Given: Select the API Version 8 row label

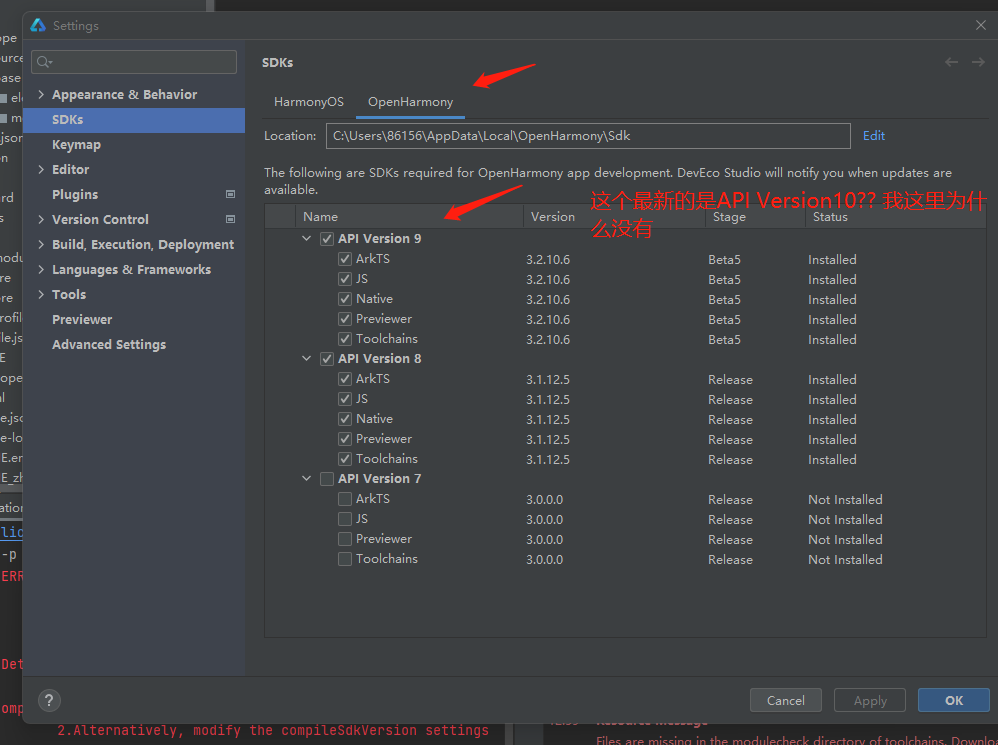Looking at the screenshot, I should point(379,359).
